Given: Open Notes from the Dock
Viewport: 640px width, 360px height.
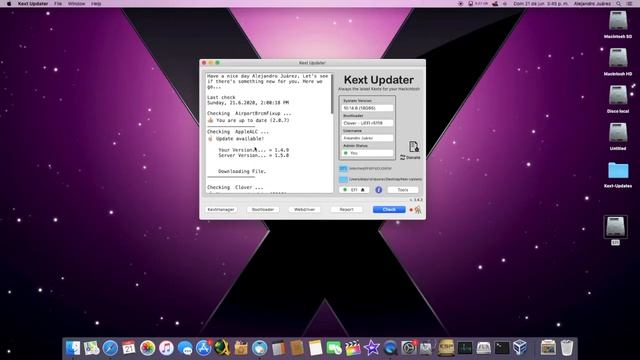Looking at the screenshot, I should [316, 348].
